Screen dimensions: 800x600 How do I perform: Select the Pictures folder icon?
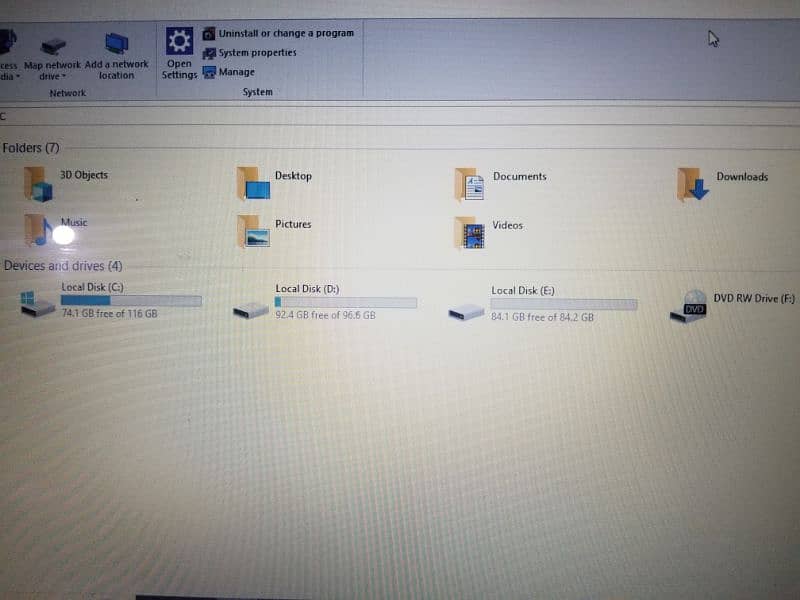point(254,231)
